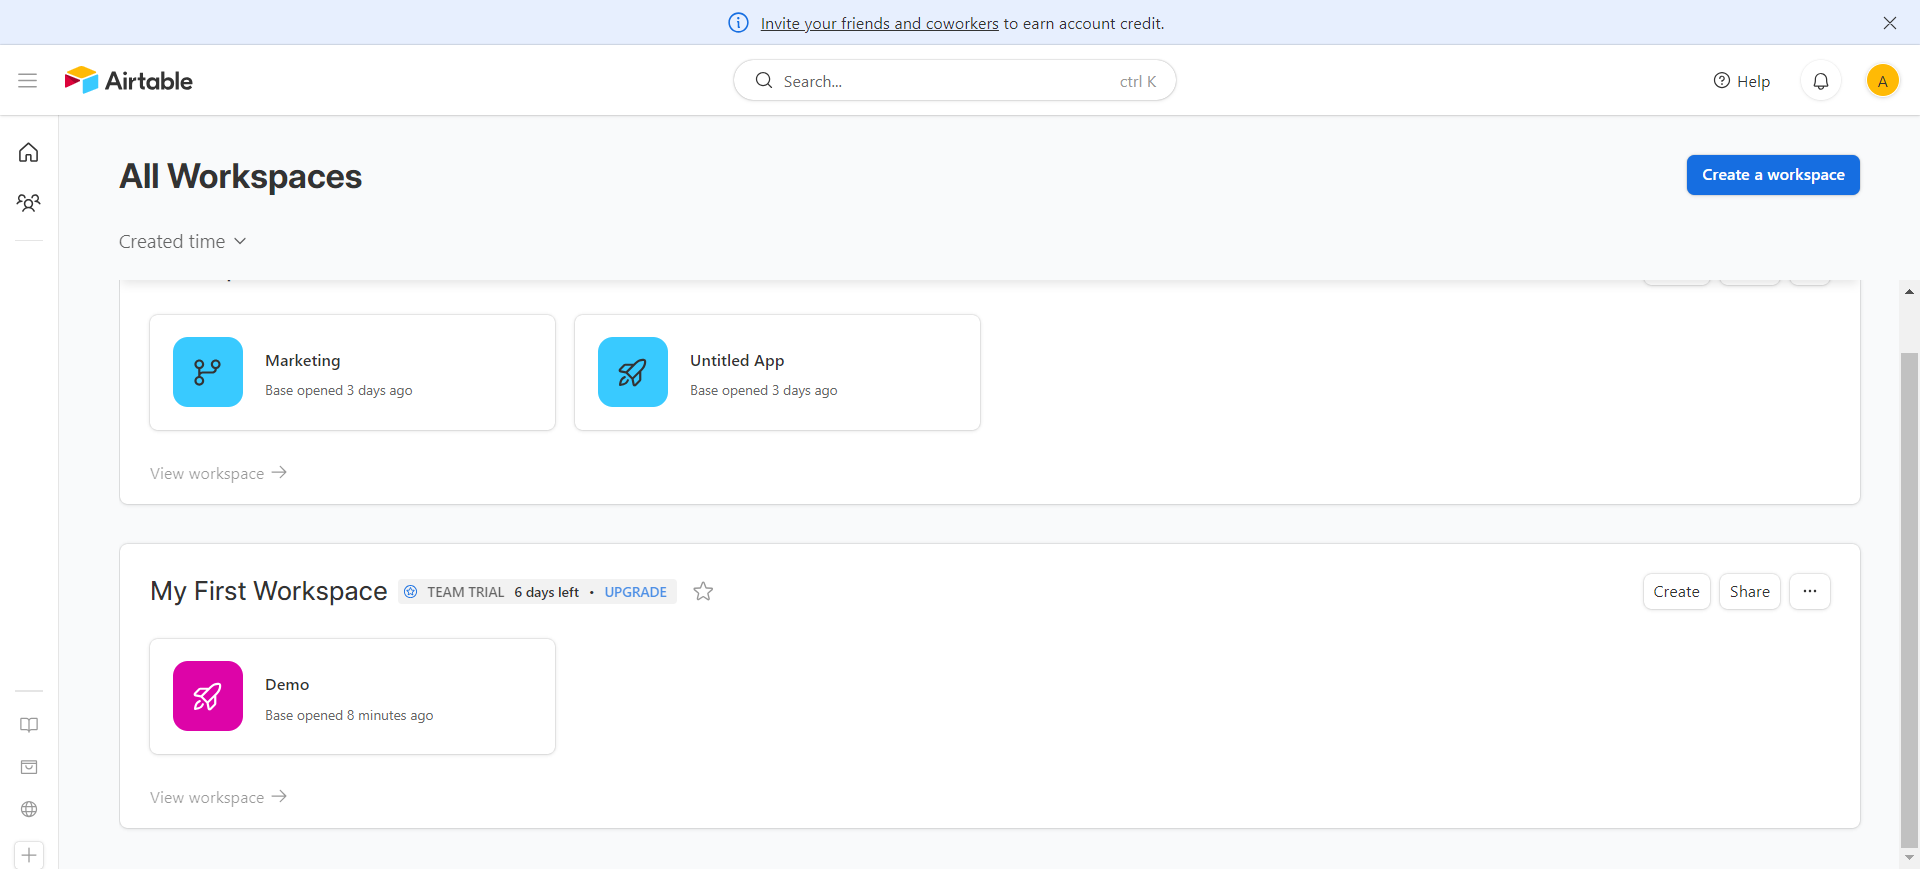Click TEAM TRIAL badge text
The height and width of the screenshot is (869, 1920).
pos(466,592)
